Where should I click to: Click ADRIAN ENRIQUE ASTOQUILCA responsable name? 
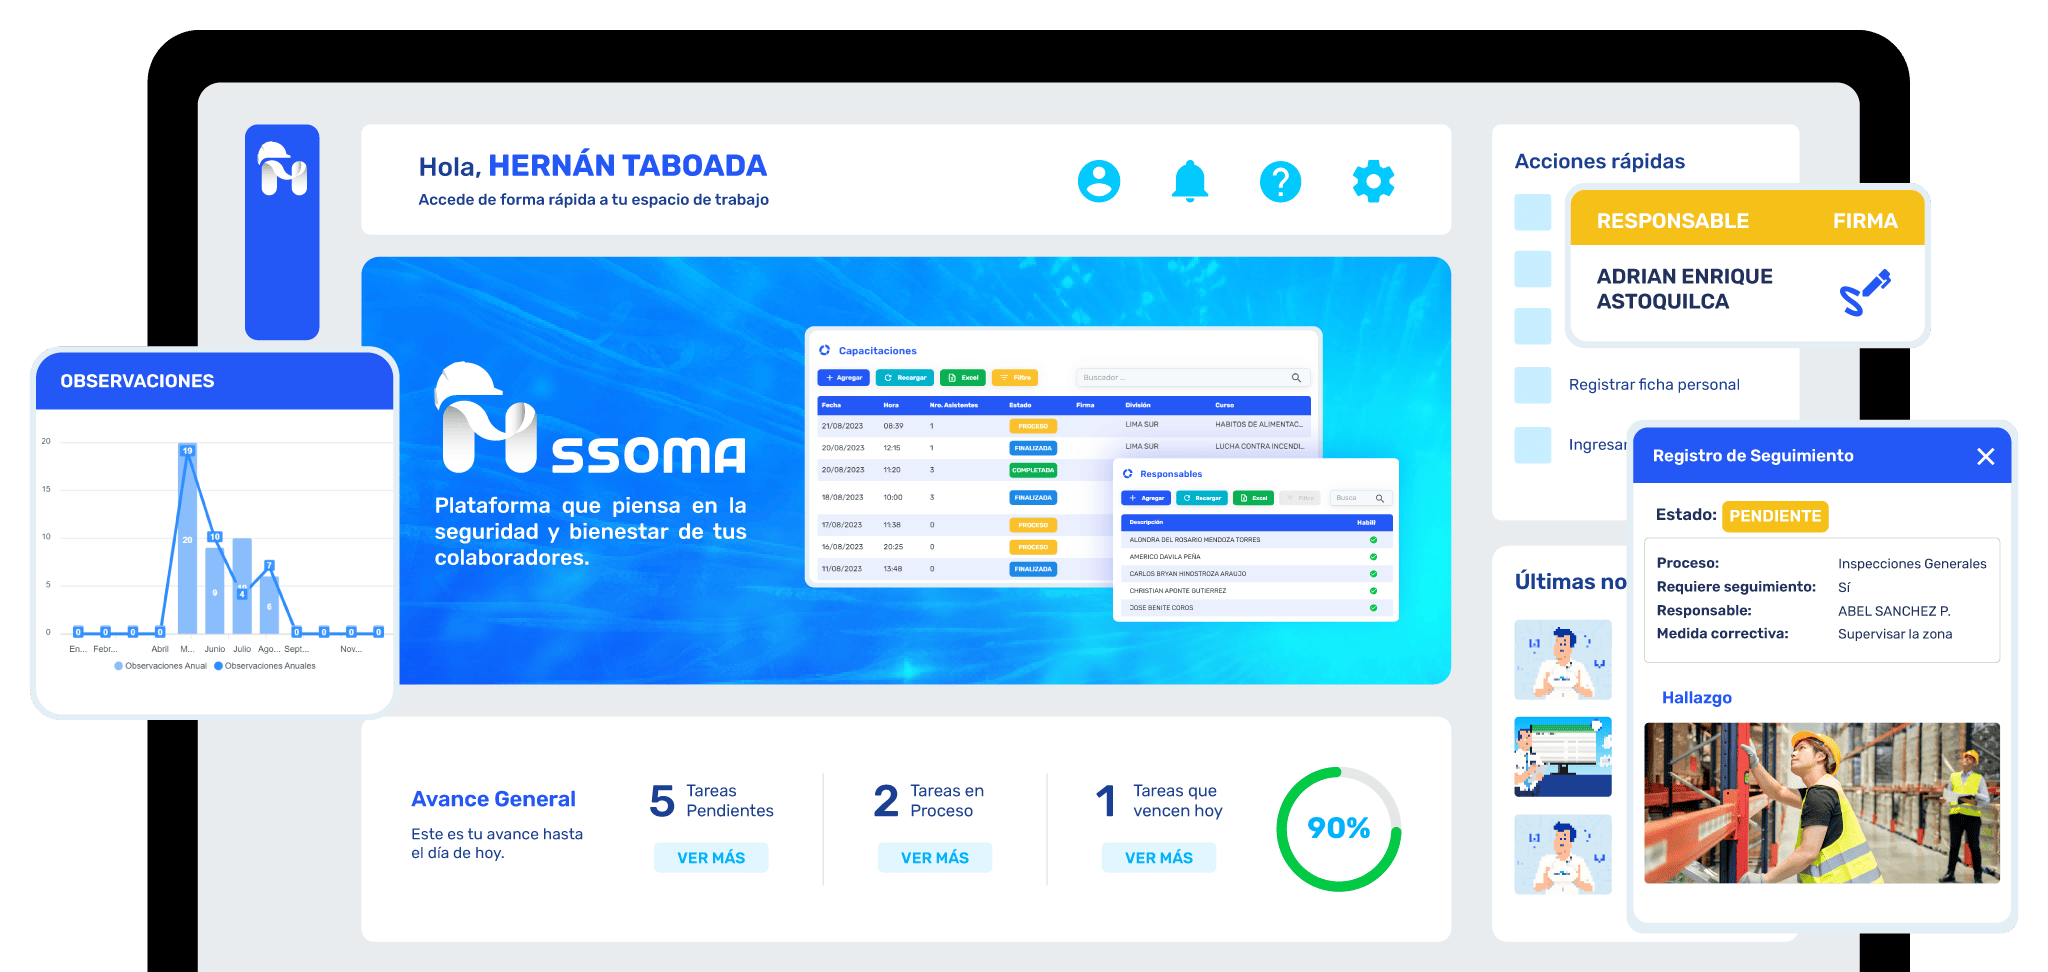[1684, 289]
